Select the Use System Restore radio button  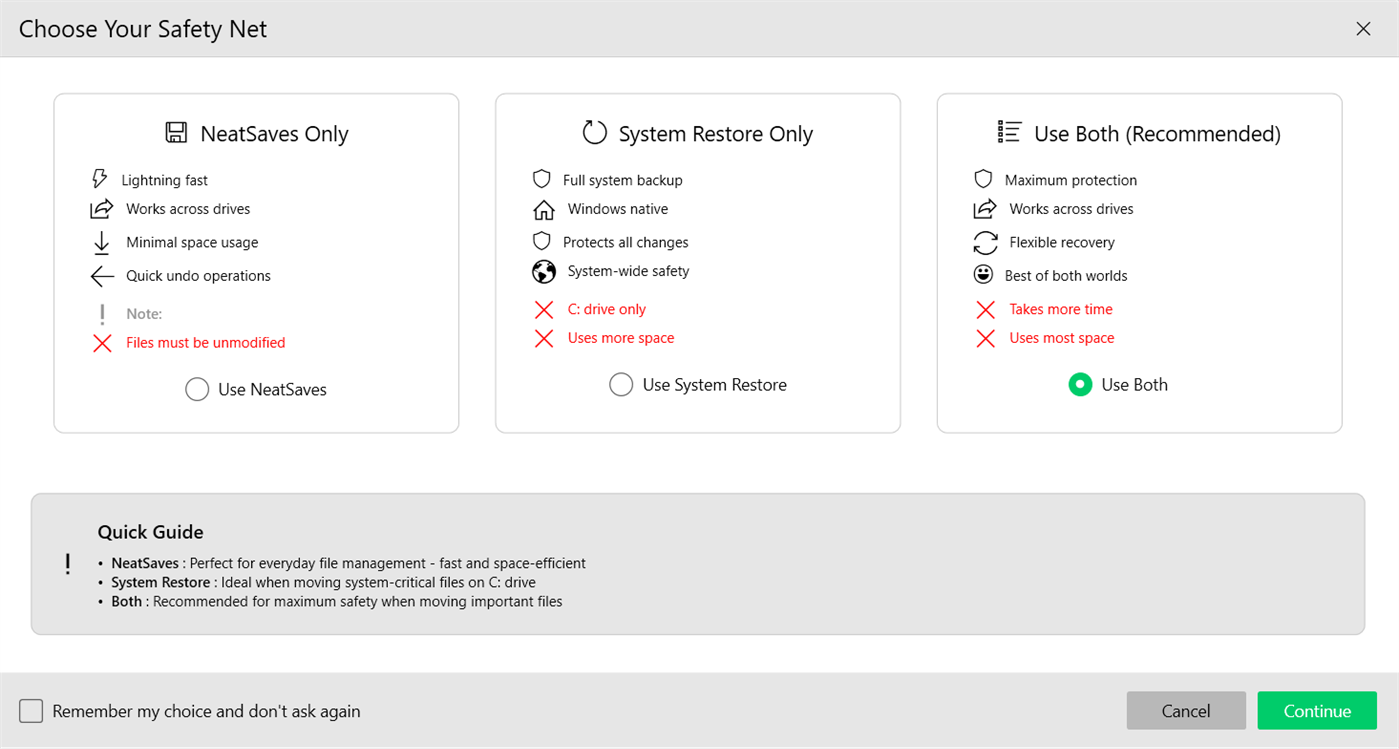click(621, 384)
